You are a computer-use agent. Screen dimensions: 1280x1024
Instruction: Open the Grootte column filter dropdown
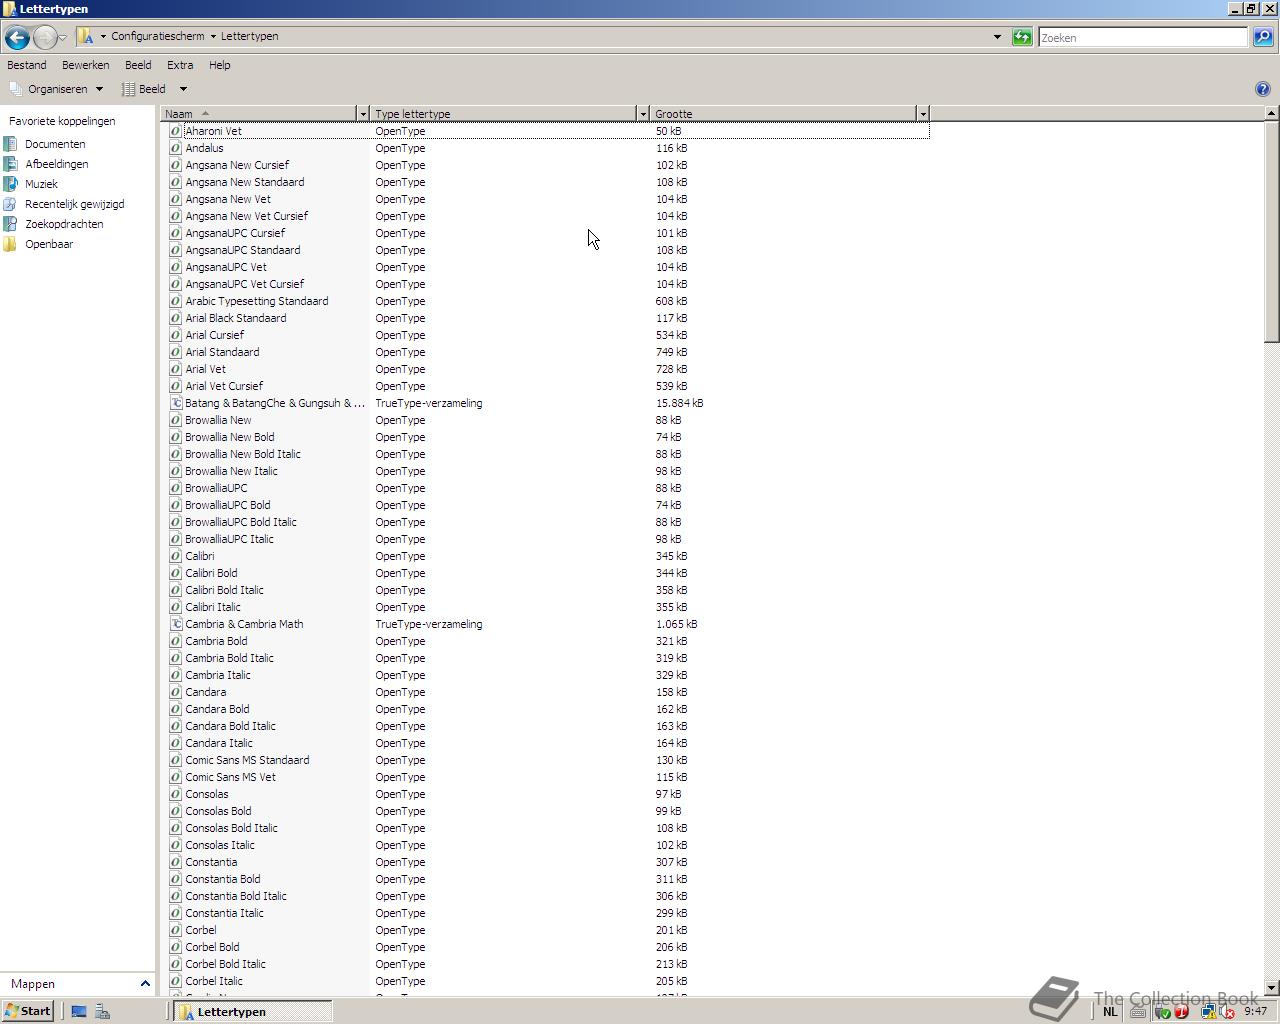pyautogui.click(x=923, y=114)
